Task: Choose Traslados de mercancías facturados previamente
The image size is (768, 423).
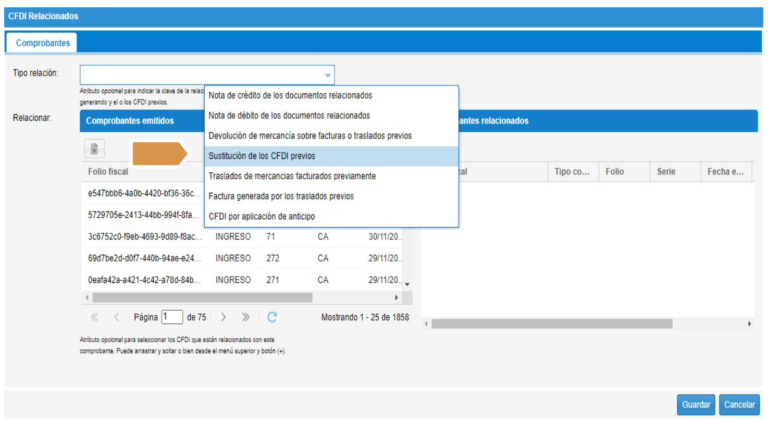Action: (292, 176)
